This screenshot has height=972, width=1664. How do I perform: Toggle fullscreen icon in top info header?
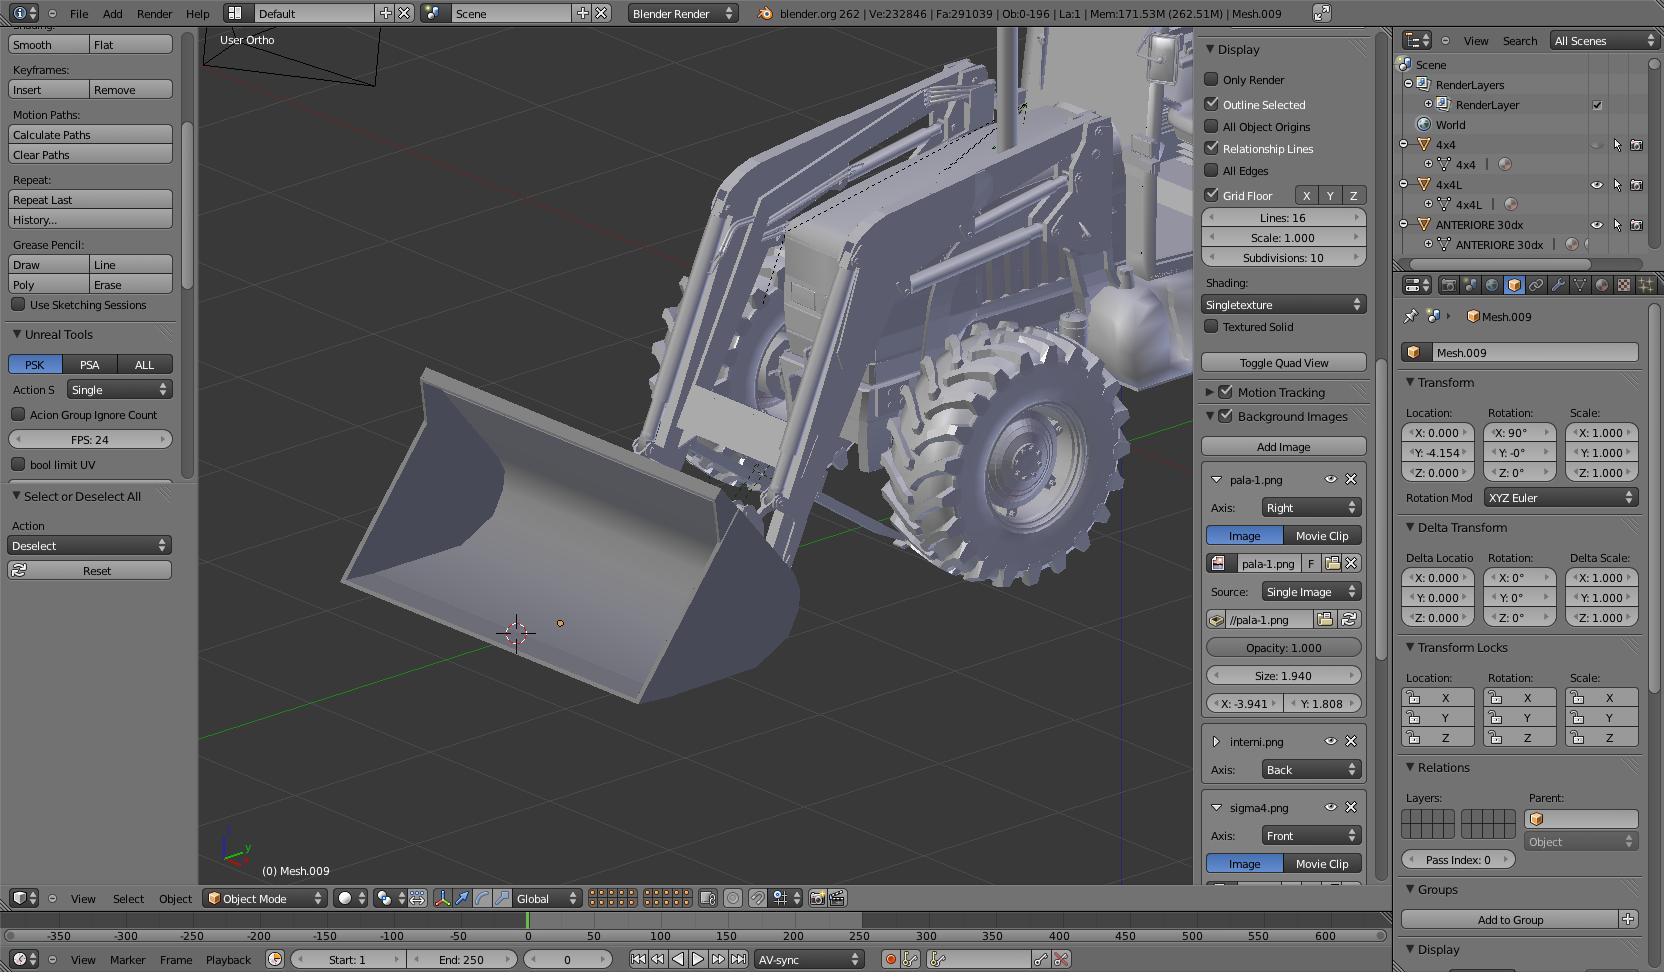1321,13
